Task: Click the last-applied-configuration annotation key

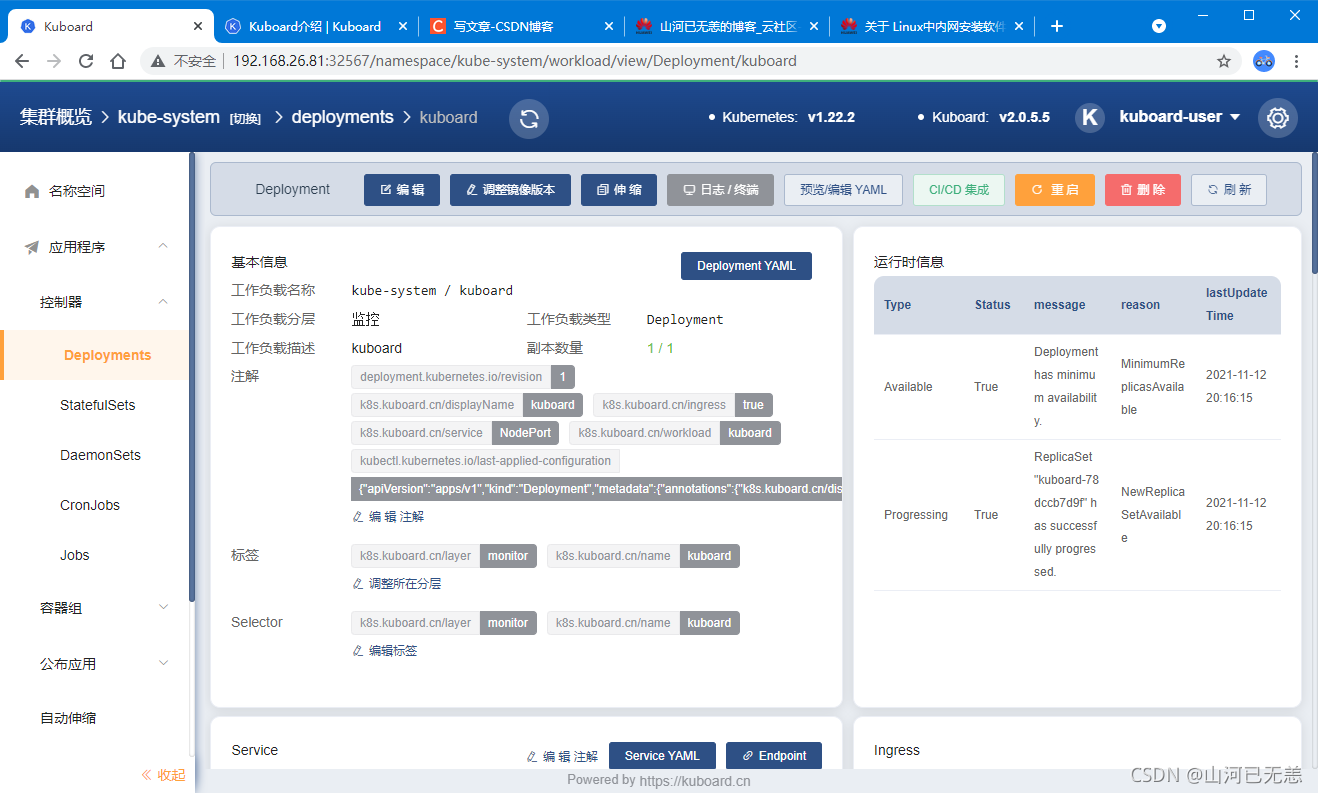Action: [486, 461]
